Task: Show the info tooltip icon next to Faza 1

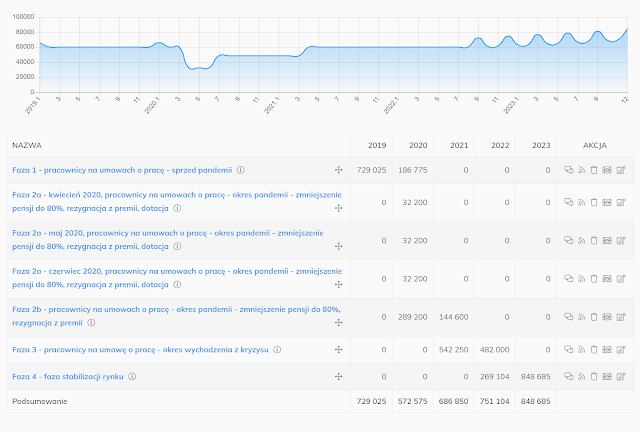Action: point(241,170)
